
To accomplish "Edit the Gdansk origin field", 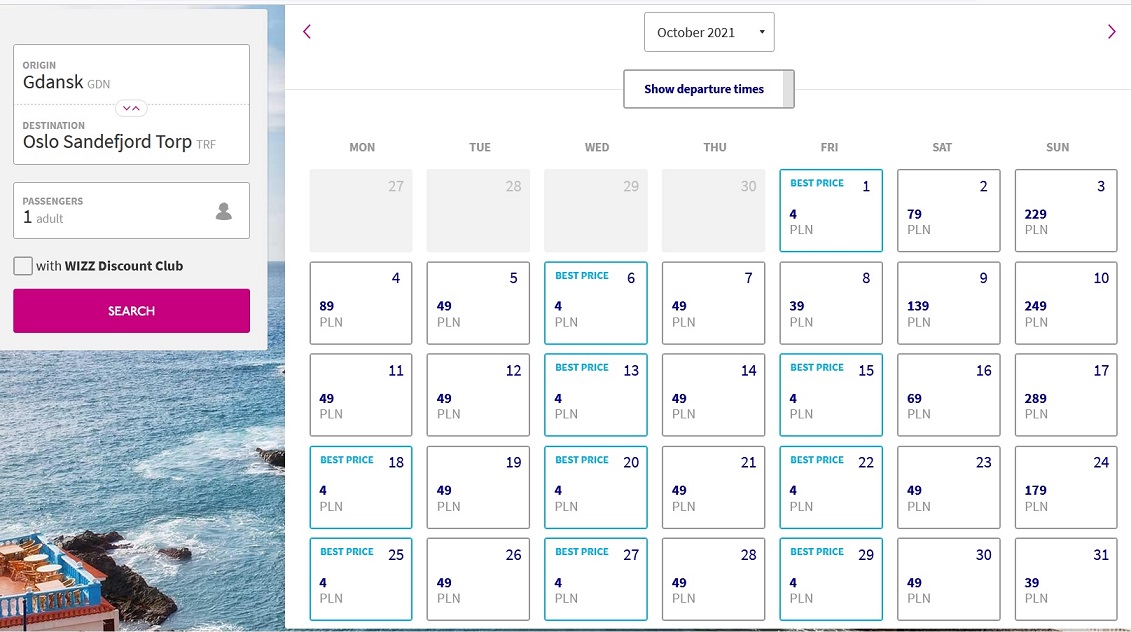I will coord(131,75).
